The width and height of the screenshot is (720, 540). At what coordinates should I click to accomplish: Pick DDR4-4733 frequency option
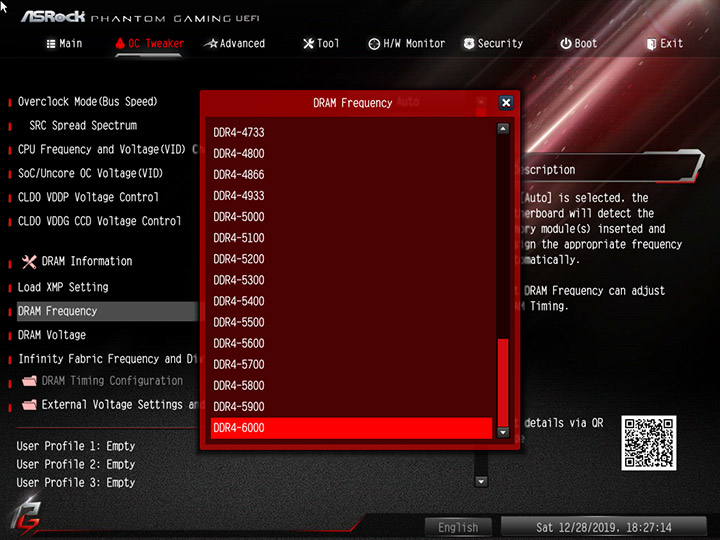[x=351, y=132]
